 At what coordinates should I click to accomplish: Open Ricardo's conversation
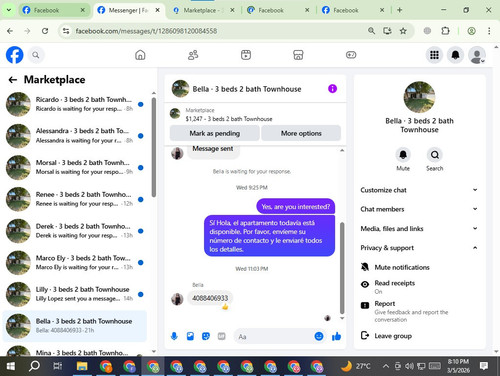point(75,104)
